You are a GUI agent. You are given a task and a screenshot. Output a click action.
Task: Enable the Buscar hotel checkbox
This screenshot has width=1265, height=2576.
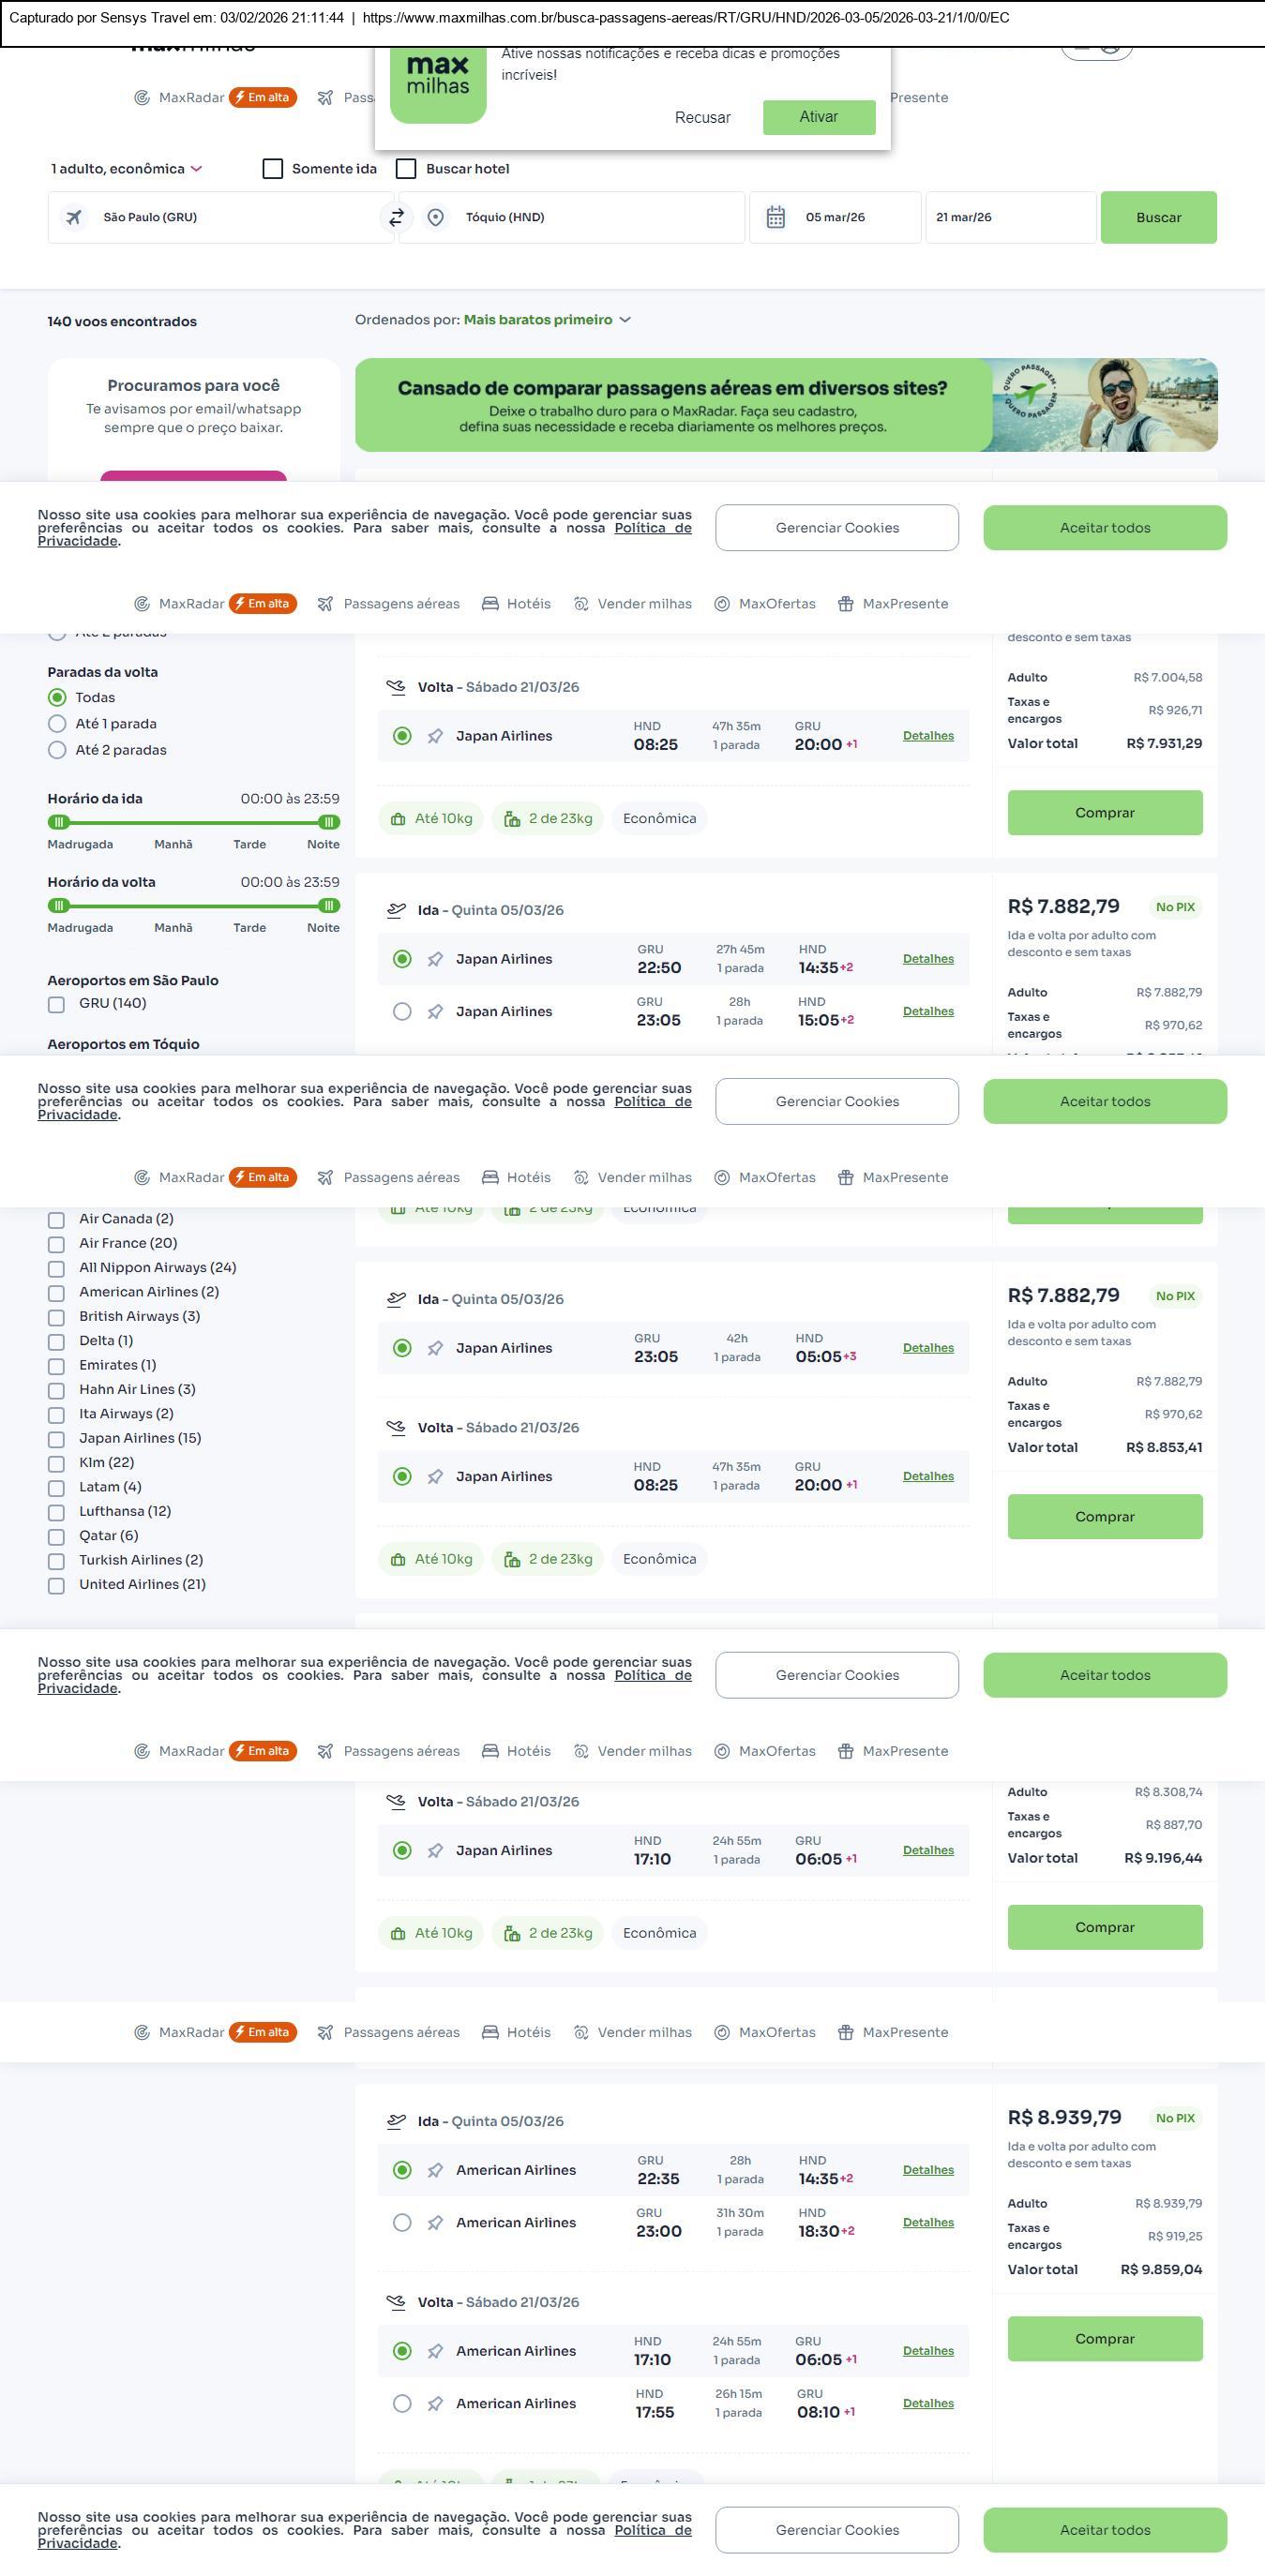406,169
